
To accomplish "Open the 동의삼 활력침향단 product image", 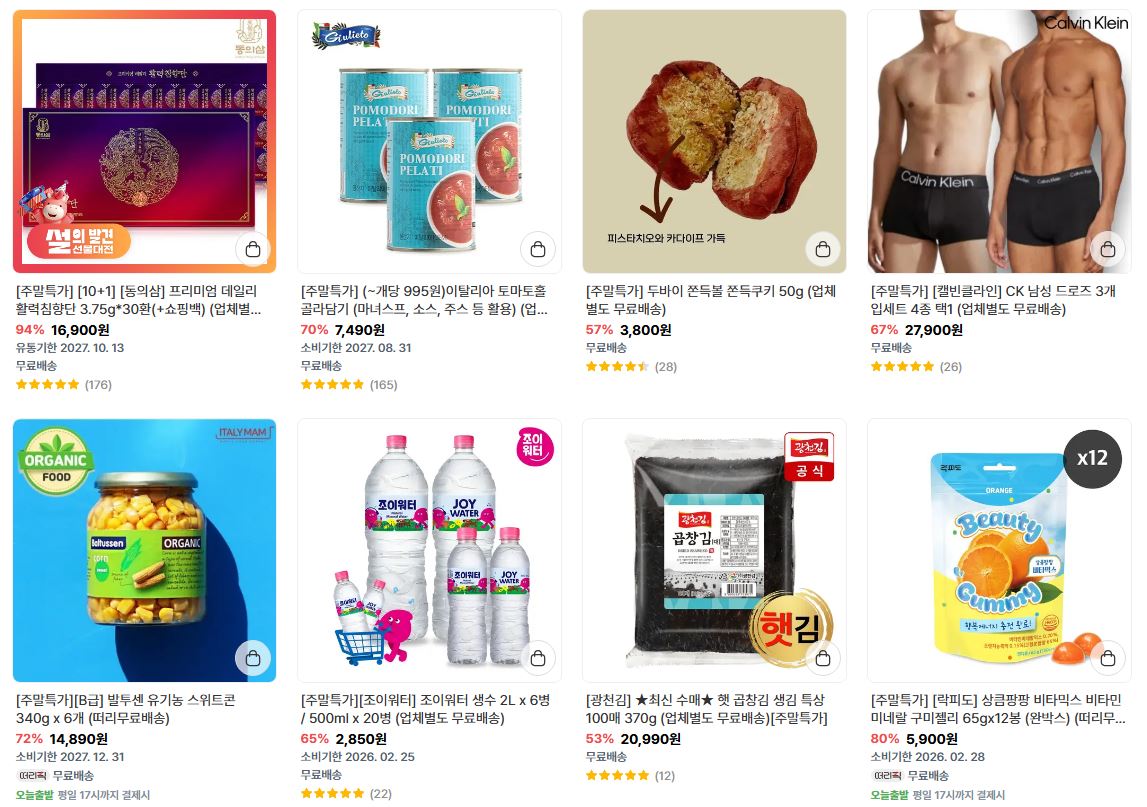I will [x=145, y=141].
